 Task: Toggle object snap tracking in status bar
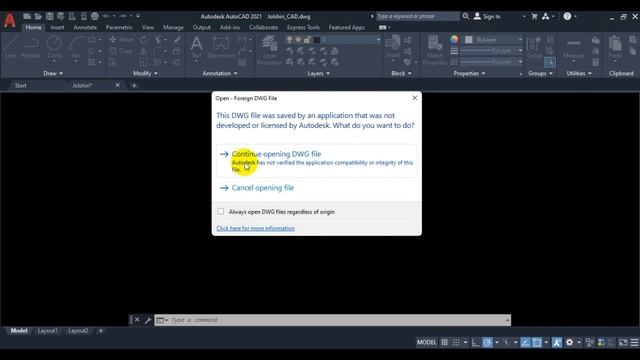click(x=525, y=342)
